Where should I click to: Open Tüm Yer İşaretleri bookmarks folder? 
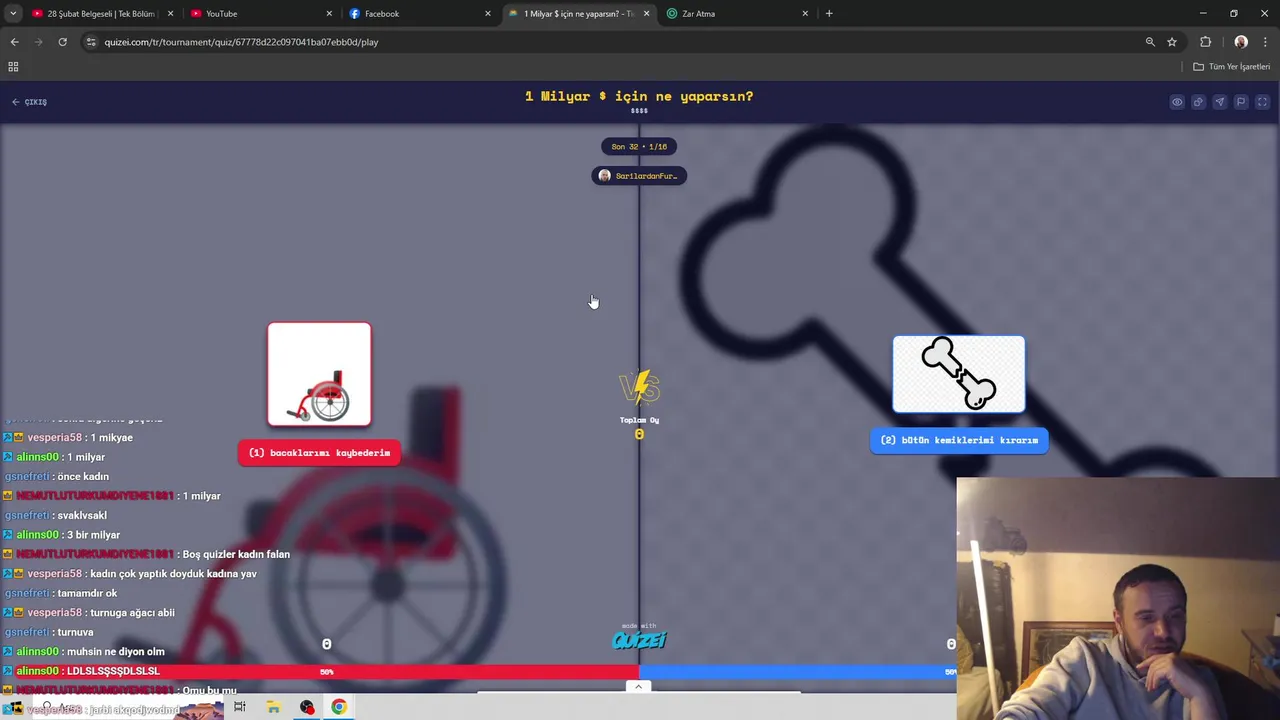1232,67
